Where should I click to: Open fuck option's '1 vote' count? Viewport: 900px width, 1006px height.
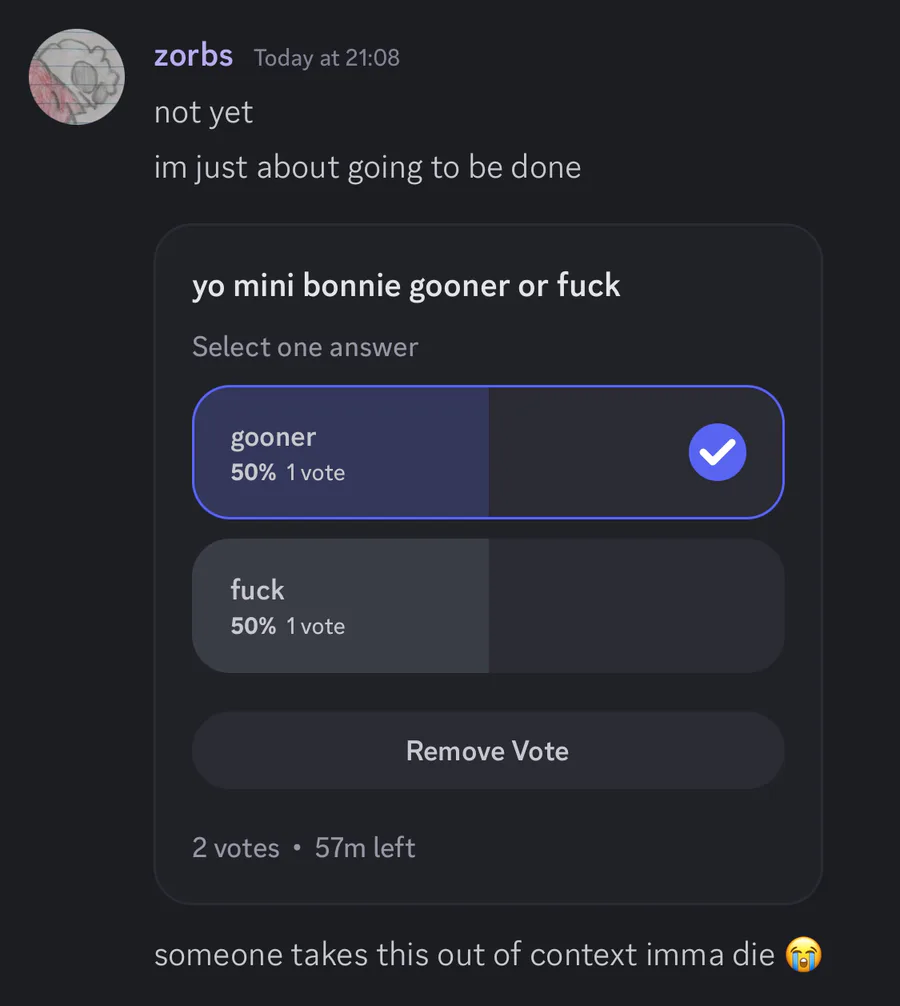[x=316, y=626]
